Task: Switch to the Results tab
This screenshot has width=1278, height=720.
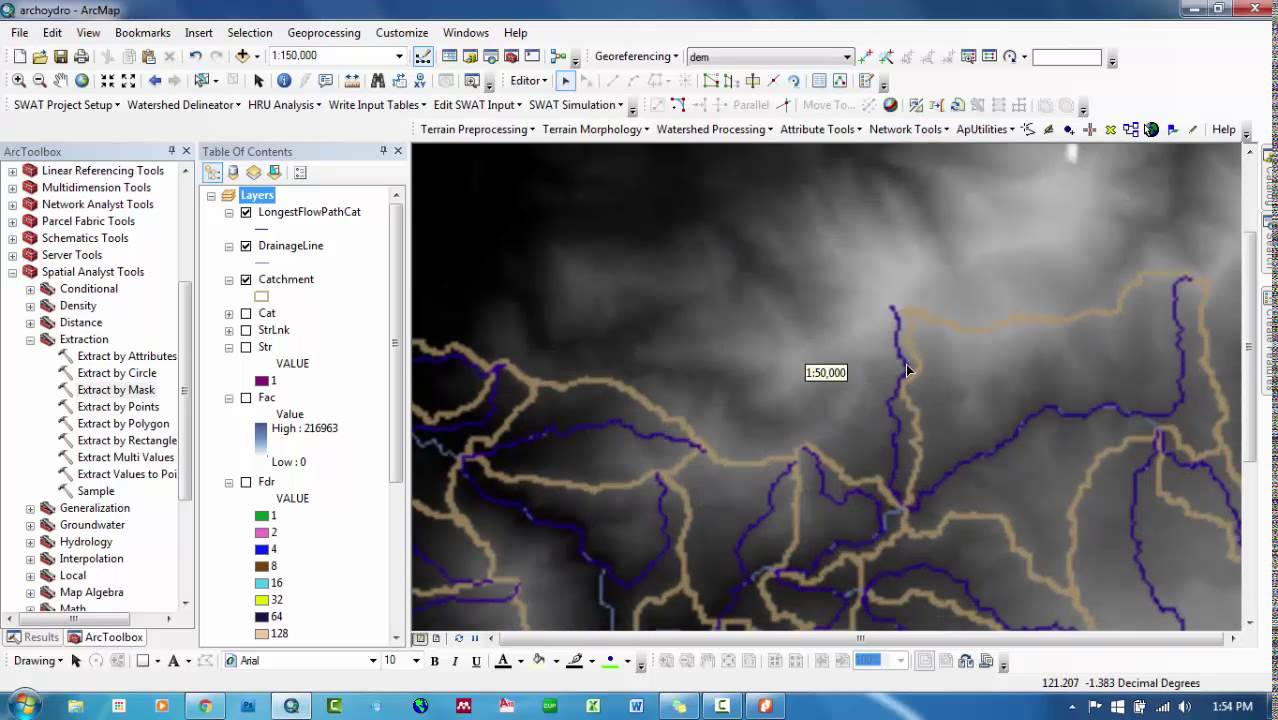Action: tap(33, 637)
